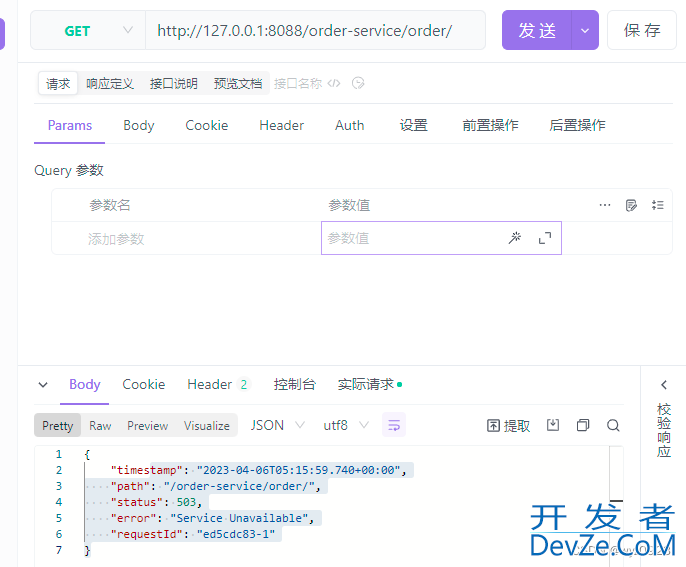686x567 pixels.
Task: Open the 预览文档 tab
Action: pyautogui.click(x=238, y=83)
